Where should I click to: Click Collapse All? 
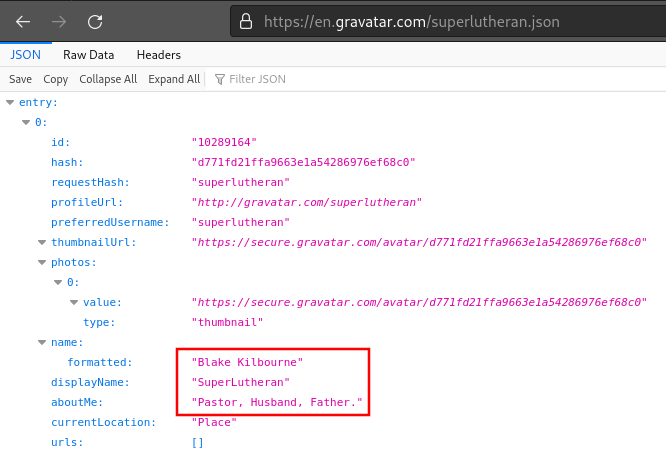pos(108,79)
